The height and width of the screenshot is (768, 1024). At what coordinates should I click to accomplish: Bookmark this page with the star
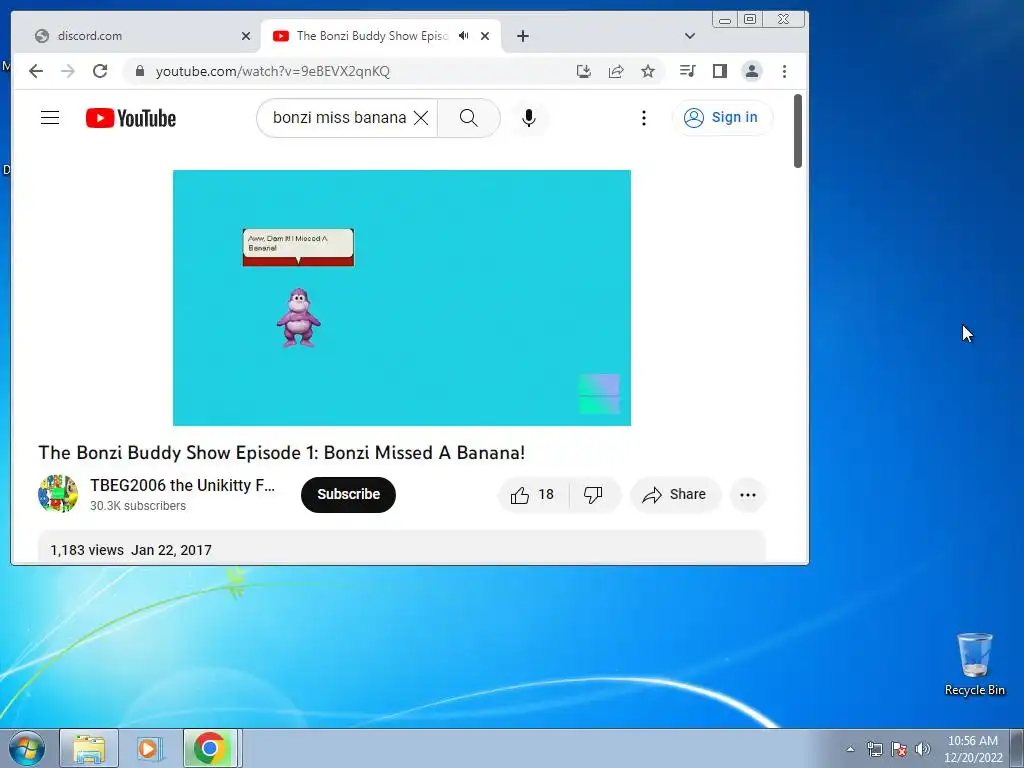(648, 71)
